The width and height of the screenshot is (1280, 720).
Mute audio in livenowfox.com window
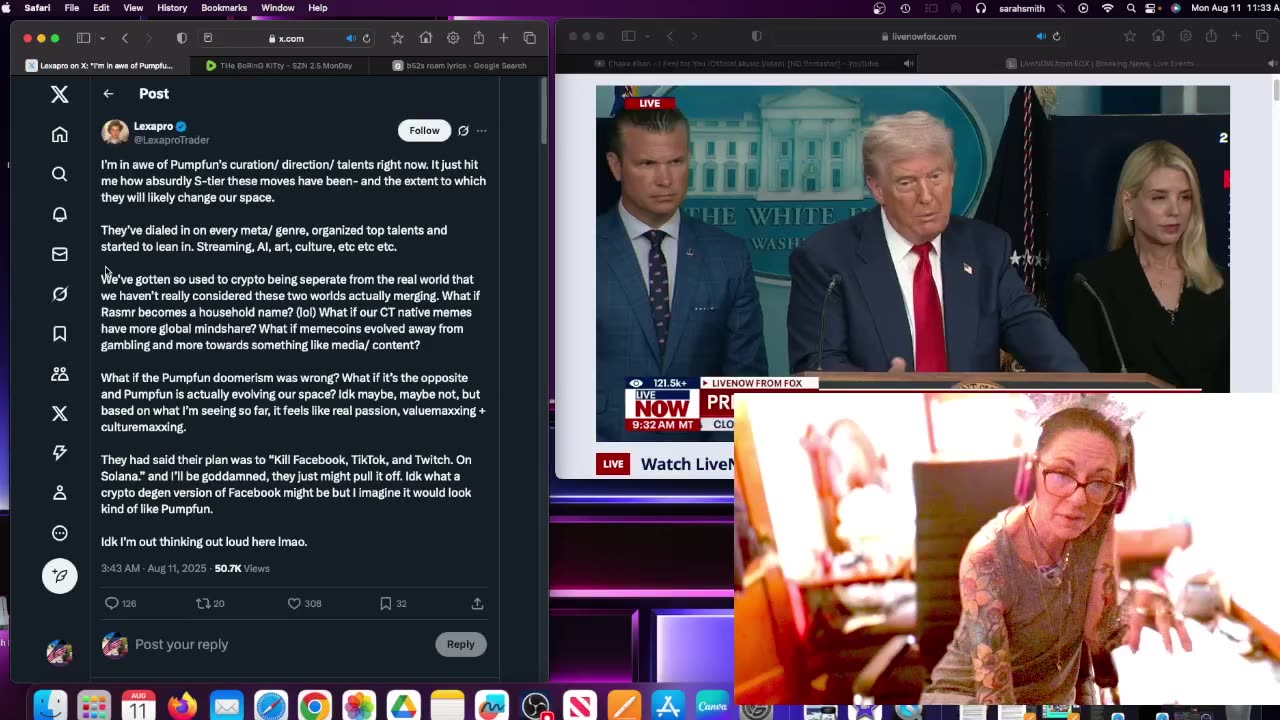pyautogui.click(x=1040, y=36)
